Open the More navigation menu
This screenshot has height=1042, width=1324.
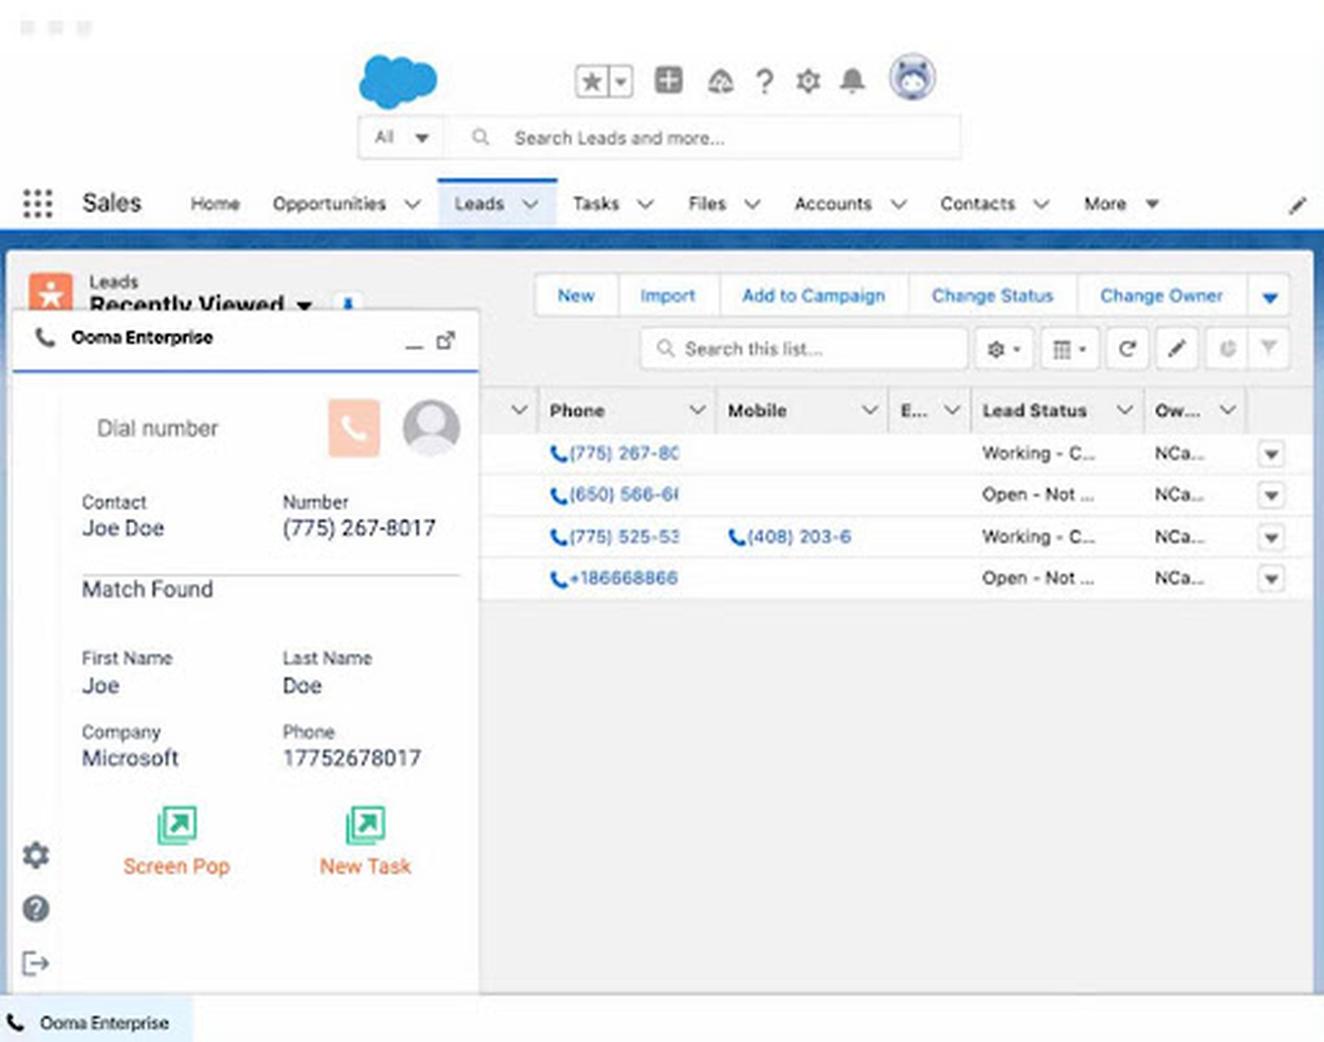[1121, 204]
